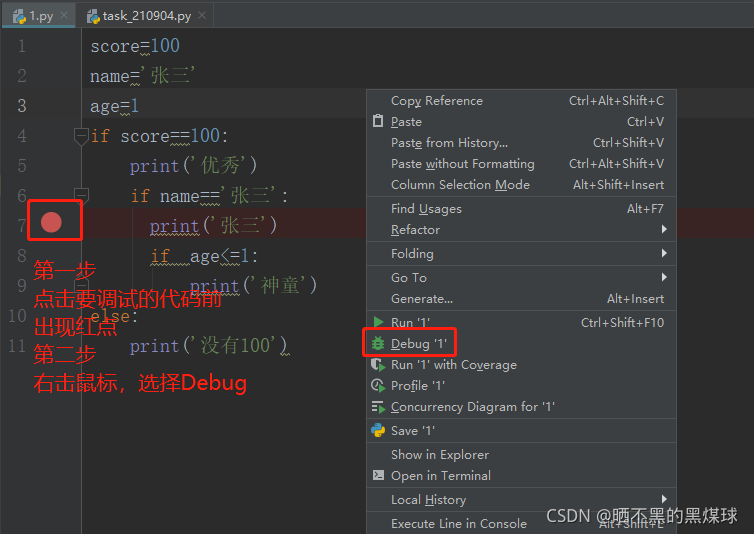The height and width of the screenshot is (534, 754).
Task: Click the Python logo icon beside Save '1'
Action: point(378,430)
